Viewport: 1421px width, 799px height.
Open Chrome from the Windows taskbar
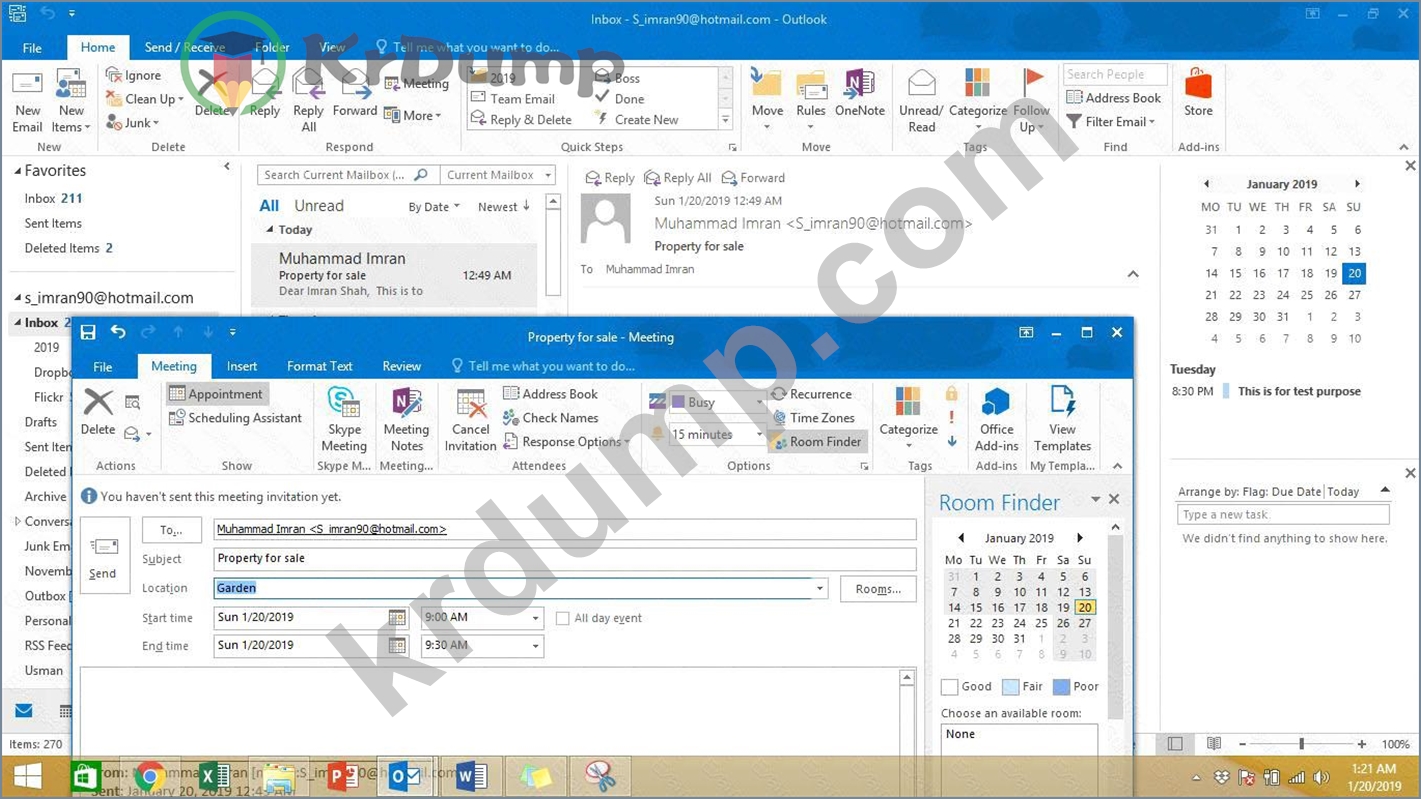click(150, 776)
